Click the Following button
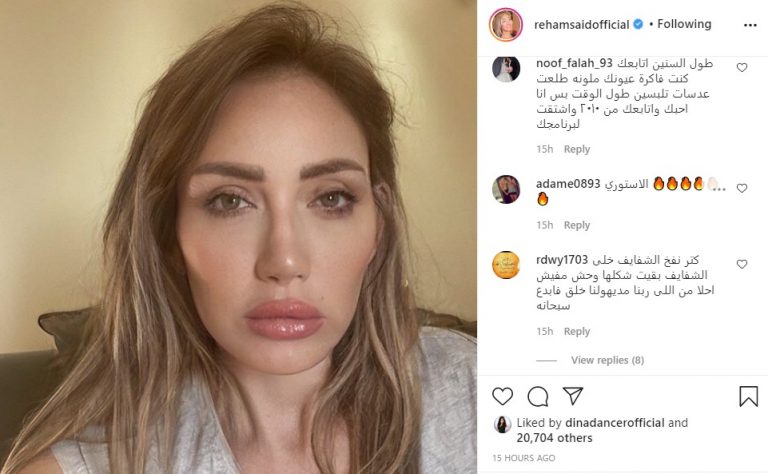This screenshot has height=474, width=768. [x=684, y=24]
